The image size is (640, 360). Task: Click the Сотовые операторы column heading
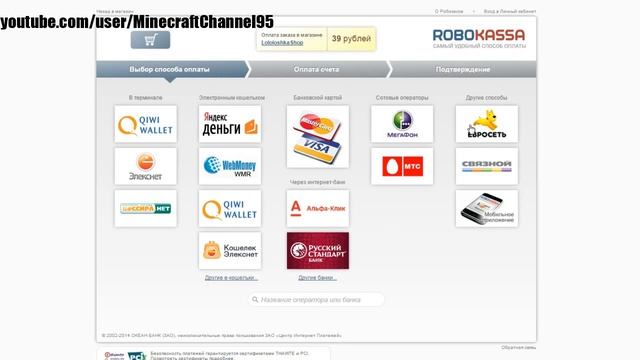click(x=402, y=98)
